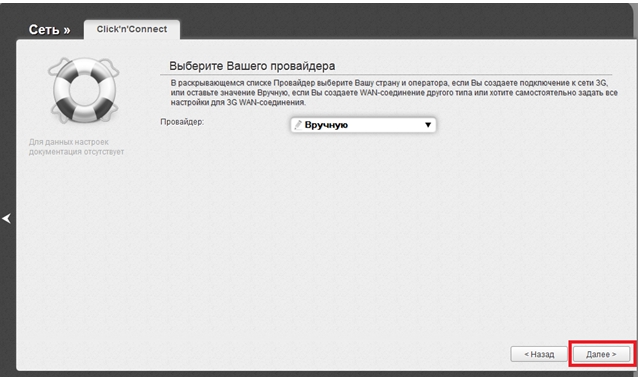Switch to the Click'n'Connect tab
The image size is (640, 377).
point(131,29)
